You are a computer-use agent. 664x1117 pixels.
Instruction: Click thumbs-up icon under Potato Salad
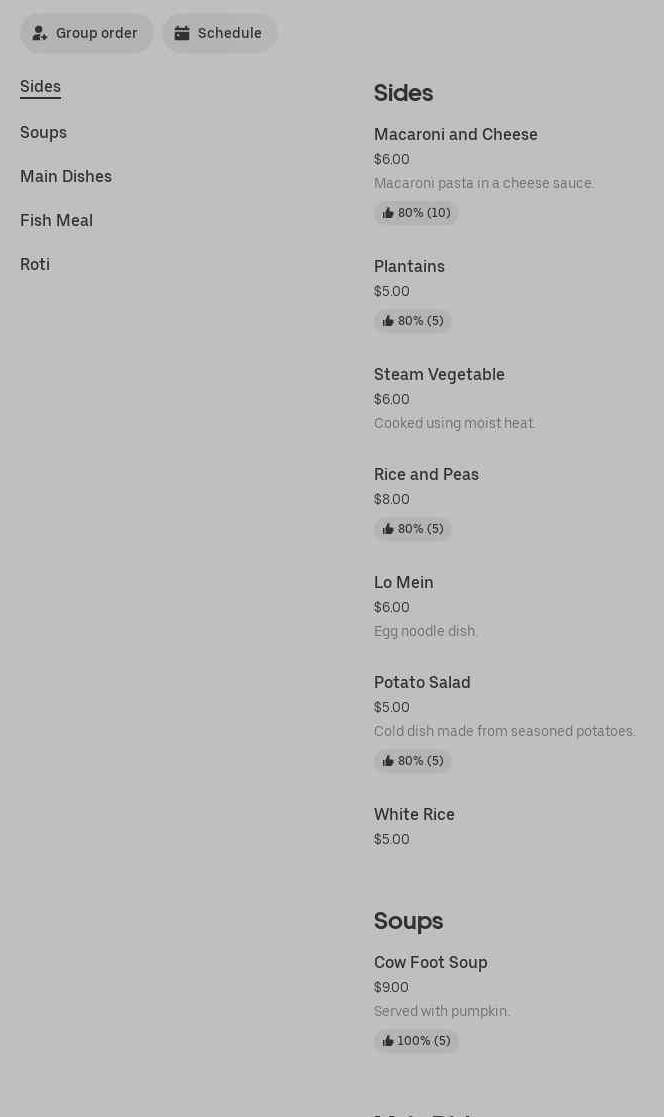pos(388,761)
